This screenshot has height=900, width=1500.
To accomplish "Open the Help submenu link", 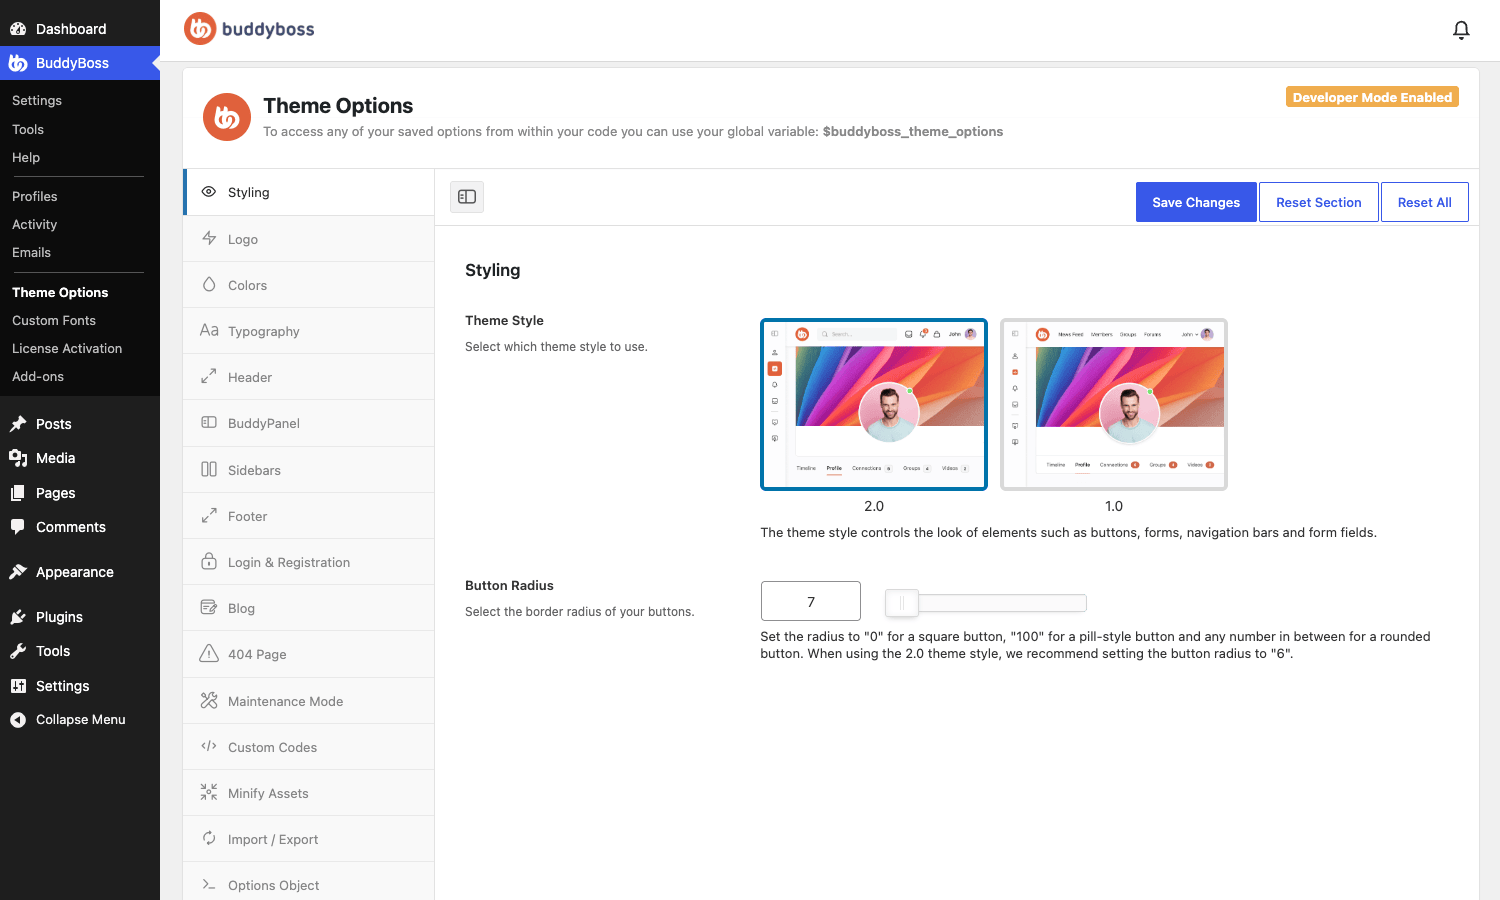I will click(26, 158).
